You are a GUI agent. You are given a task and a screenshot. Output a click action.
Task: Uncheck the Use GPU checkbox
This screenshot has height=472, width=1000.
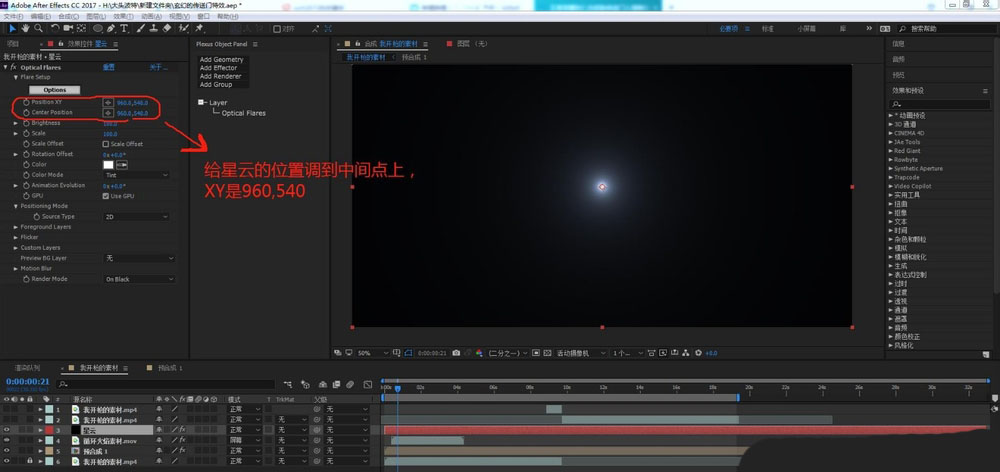click(x=107, y=196)
